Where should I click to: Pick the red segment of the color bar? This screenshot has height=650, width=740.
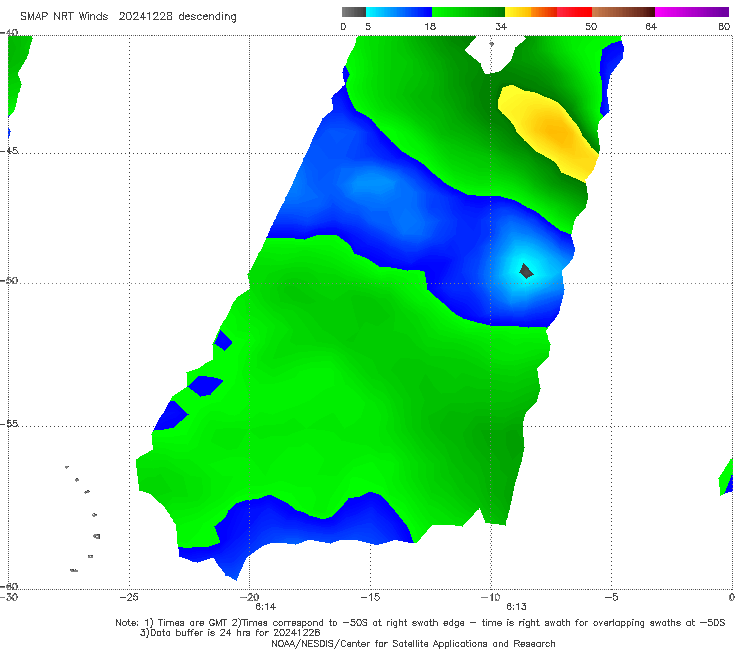click(x=574, y=12)
